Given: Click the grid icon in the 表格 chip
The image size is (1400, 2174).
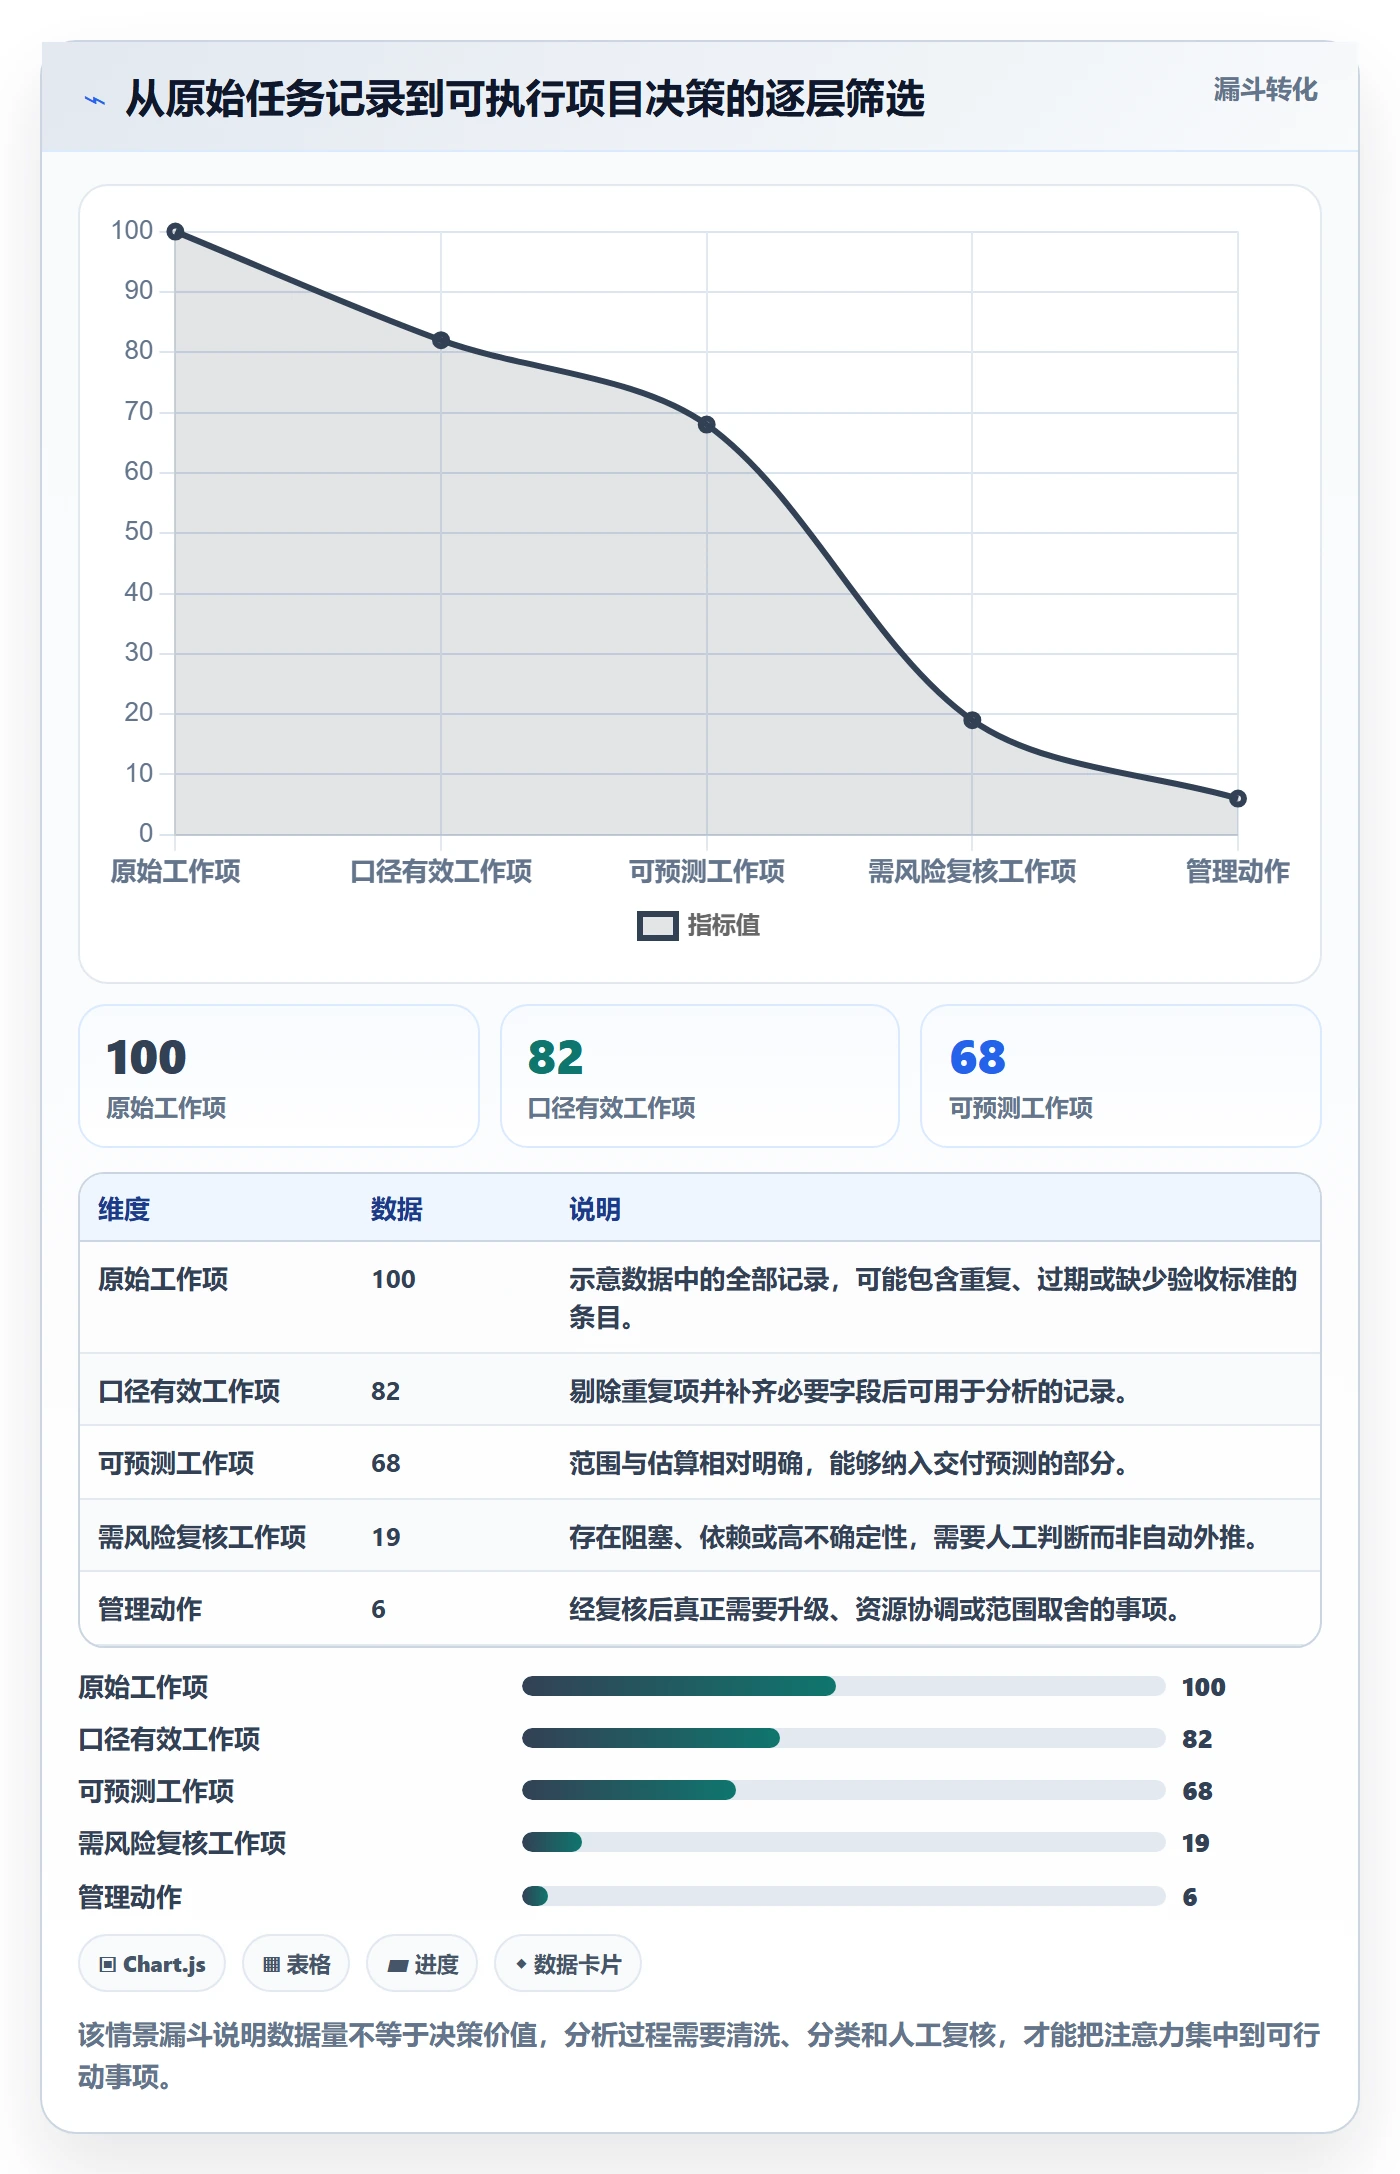Looking at the screenshot, I should 271,1964.
